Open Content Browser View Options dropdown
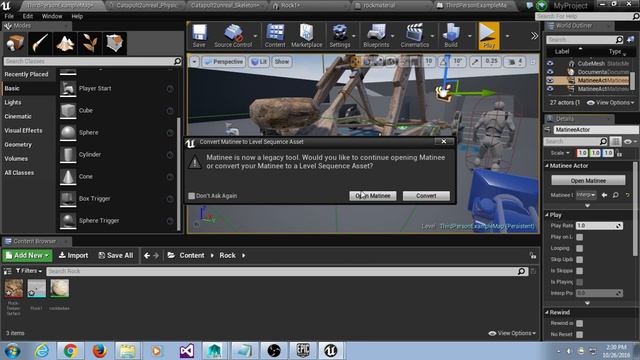 tap(512, 333)
